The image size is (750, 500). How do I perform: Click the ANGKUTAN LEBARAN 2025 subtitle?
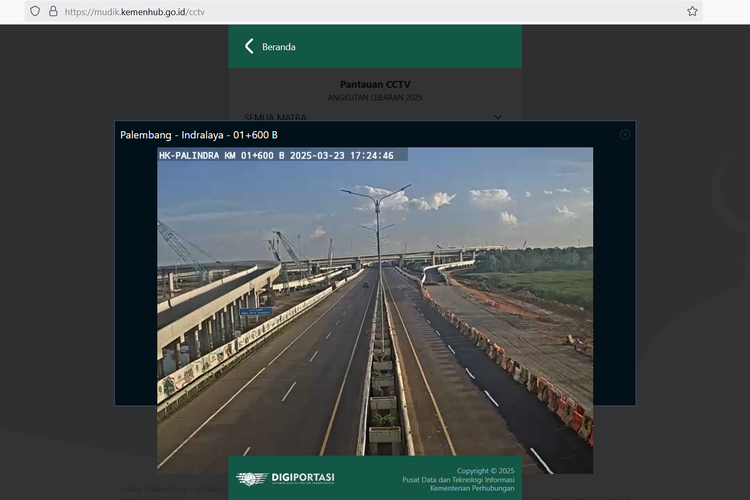pos(375,98)
